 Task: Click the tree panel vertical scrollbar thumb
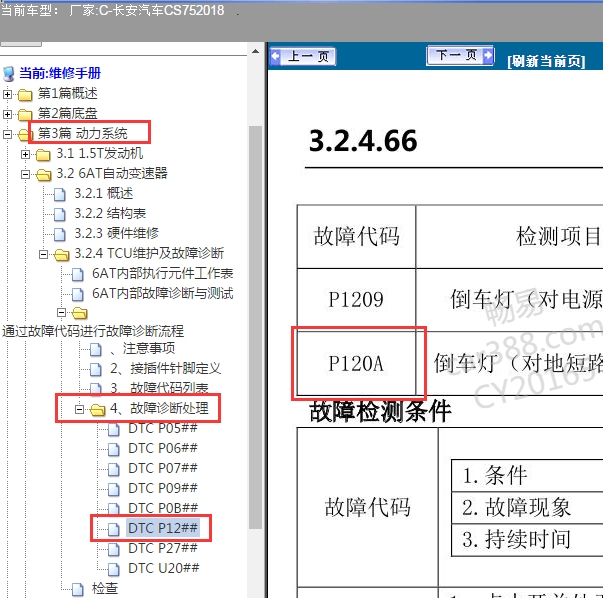click(x=255, y=327)
